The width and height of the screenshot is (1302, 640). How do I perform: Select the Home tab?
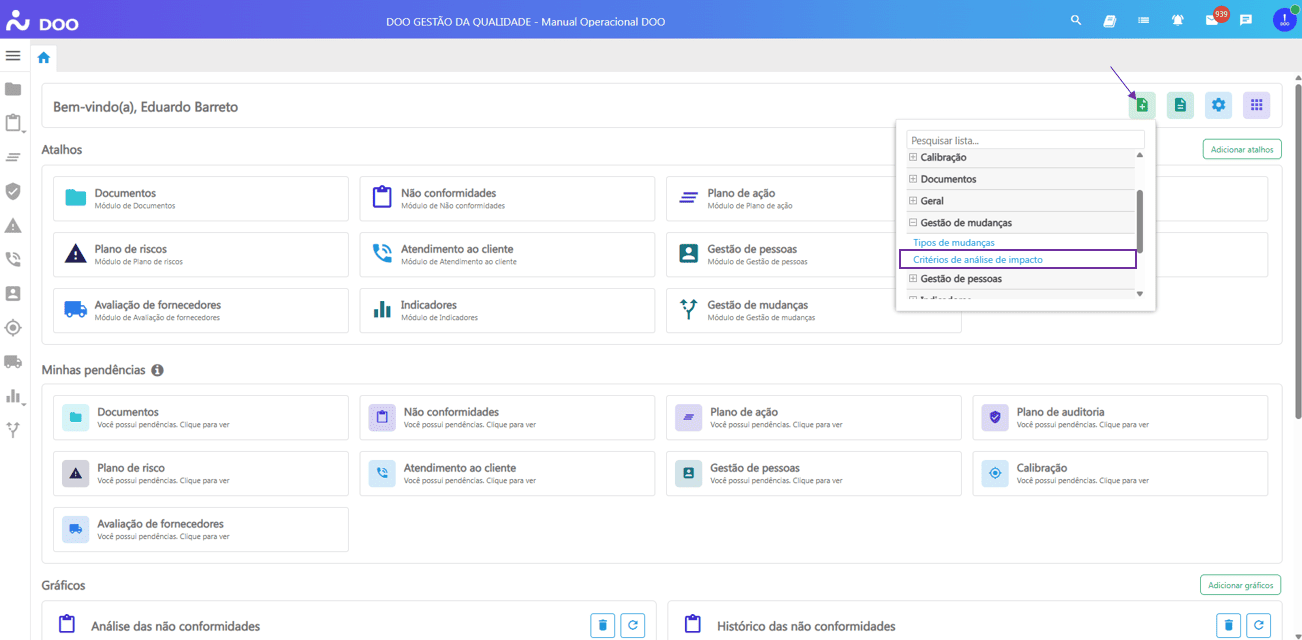(43, 58)
